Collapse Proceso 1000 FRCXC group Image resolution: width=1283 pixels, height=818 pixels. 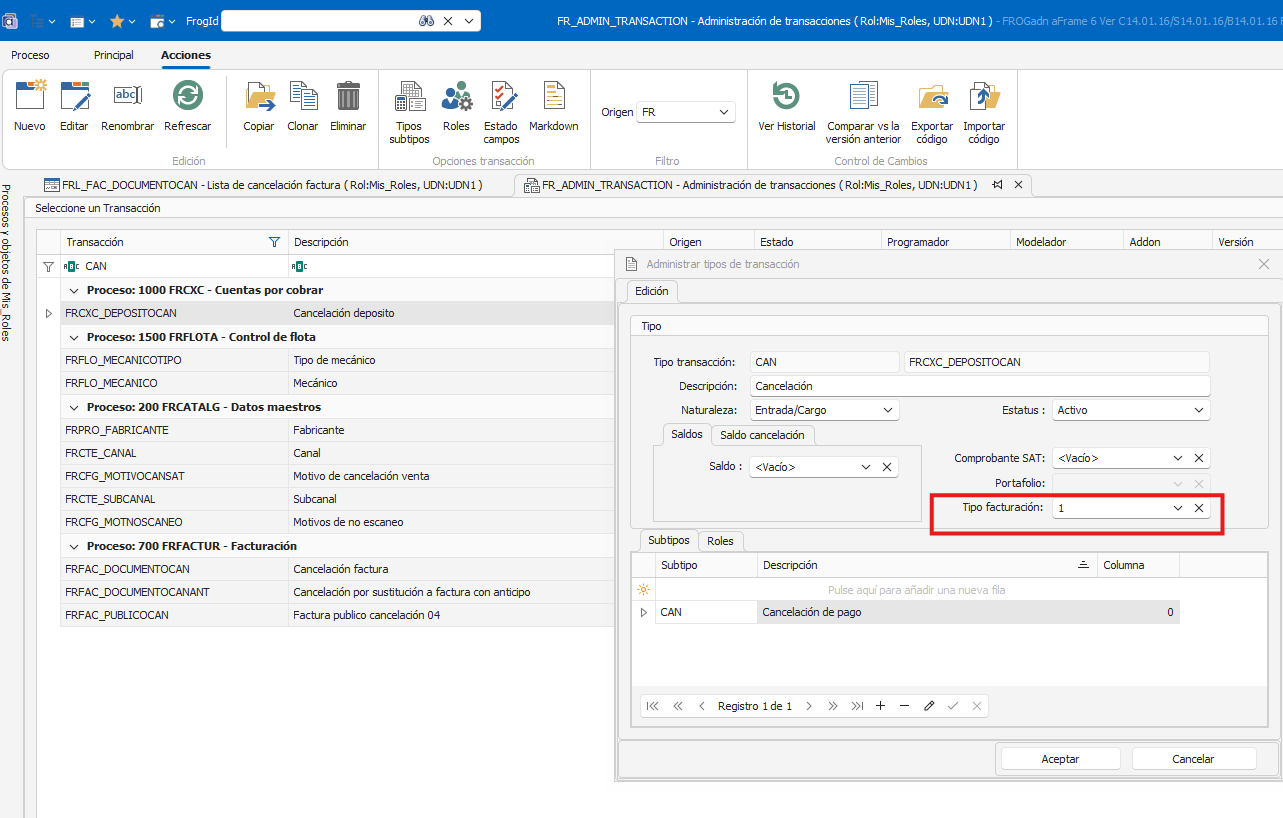point(73,290)
